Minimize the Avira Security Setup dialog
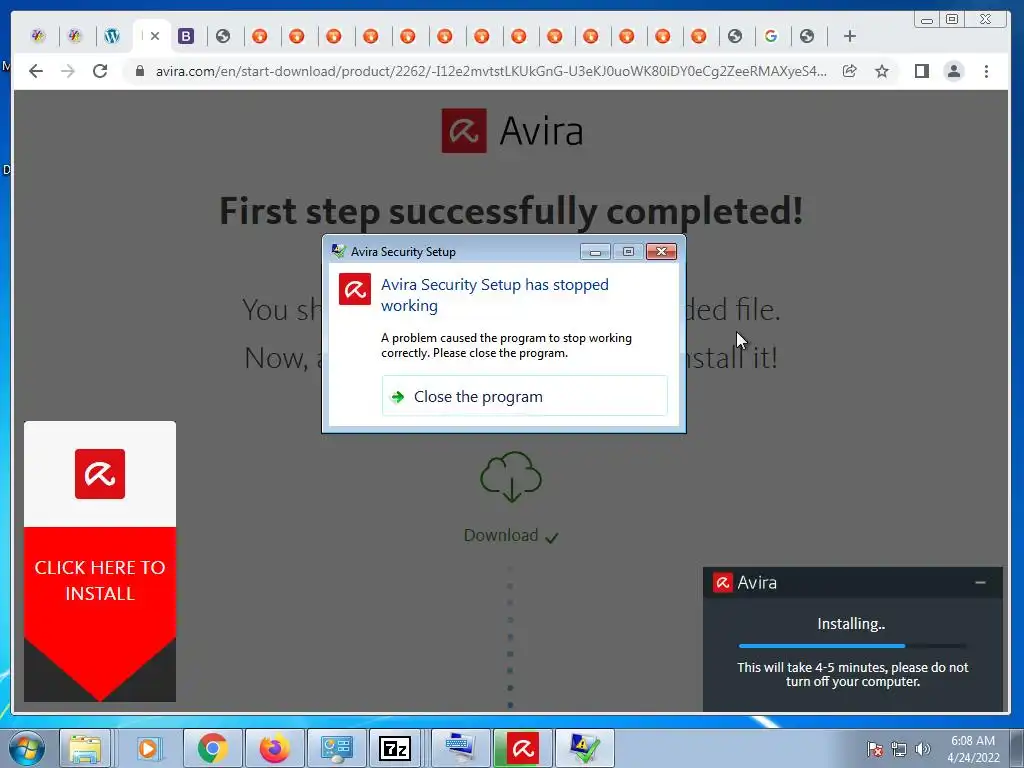This screenshot has height=768, width=1024. click(x=595, y=251)
